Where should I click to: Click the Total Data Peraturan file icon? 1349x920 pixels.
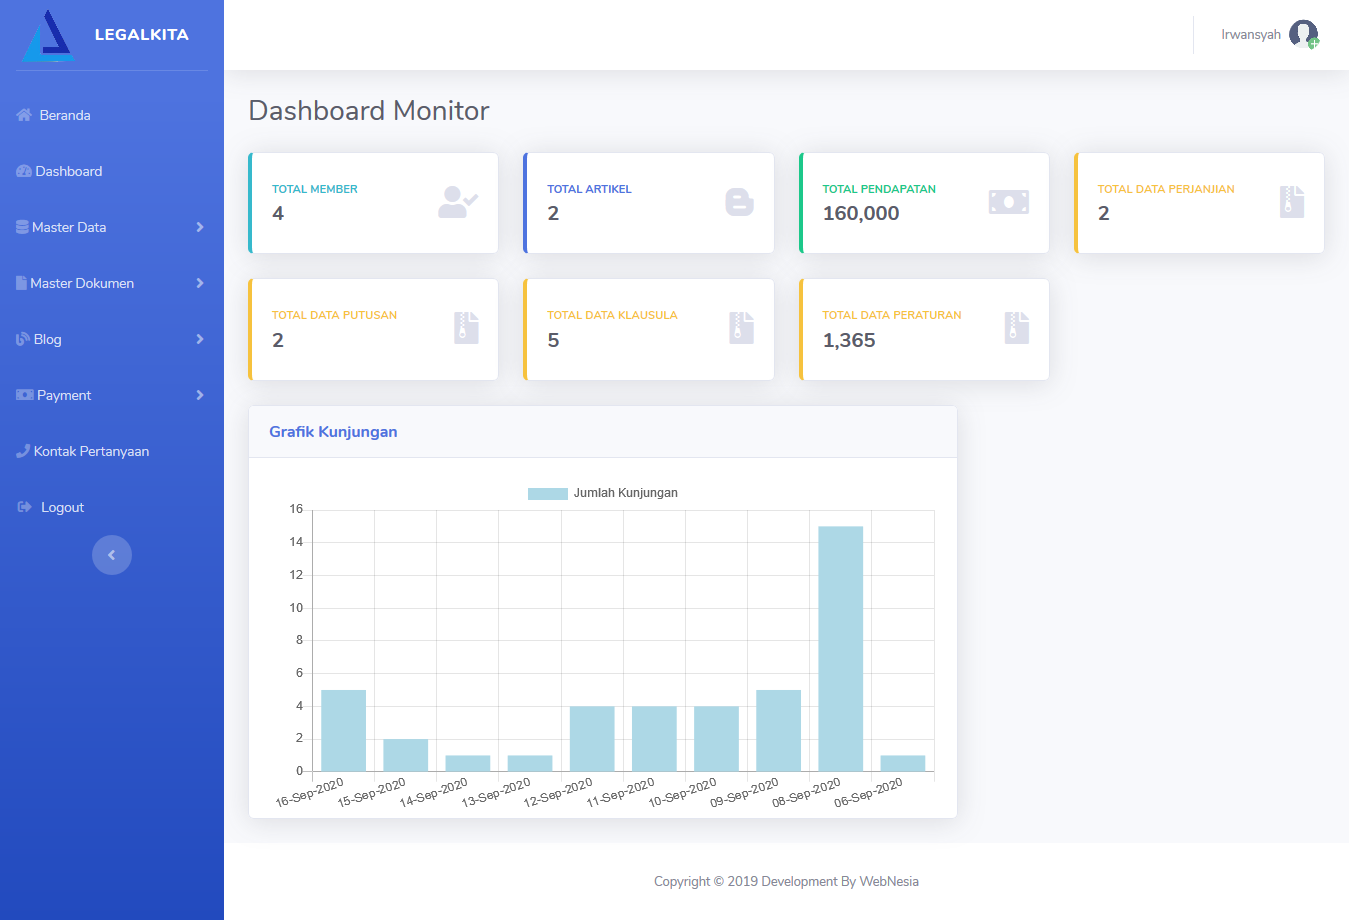1017,328
